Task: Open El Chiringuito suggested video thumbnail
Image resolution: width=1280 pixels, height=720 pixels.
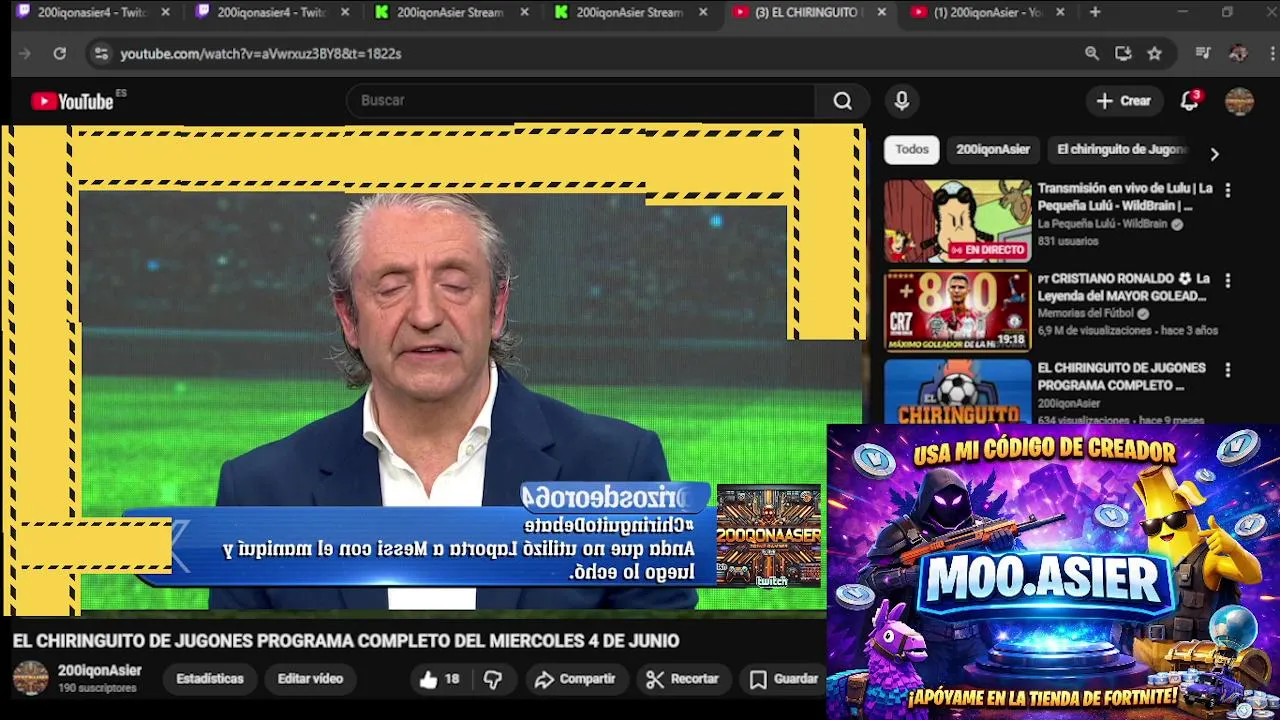Action: (x=957, y=392)
